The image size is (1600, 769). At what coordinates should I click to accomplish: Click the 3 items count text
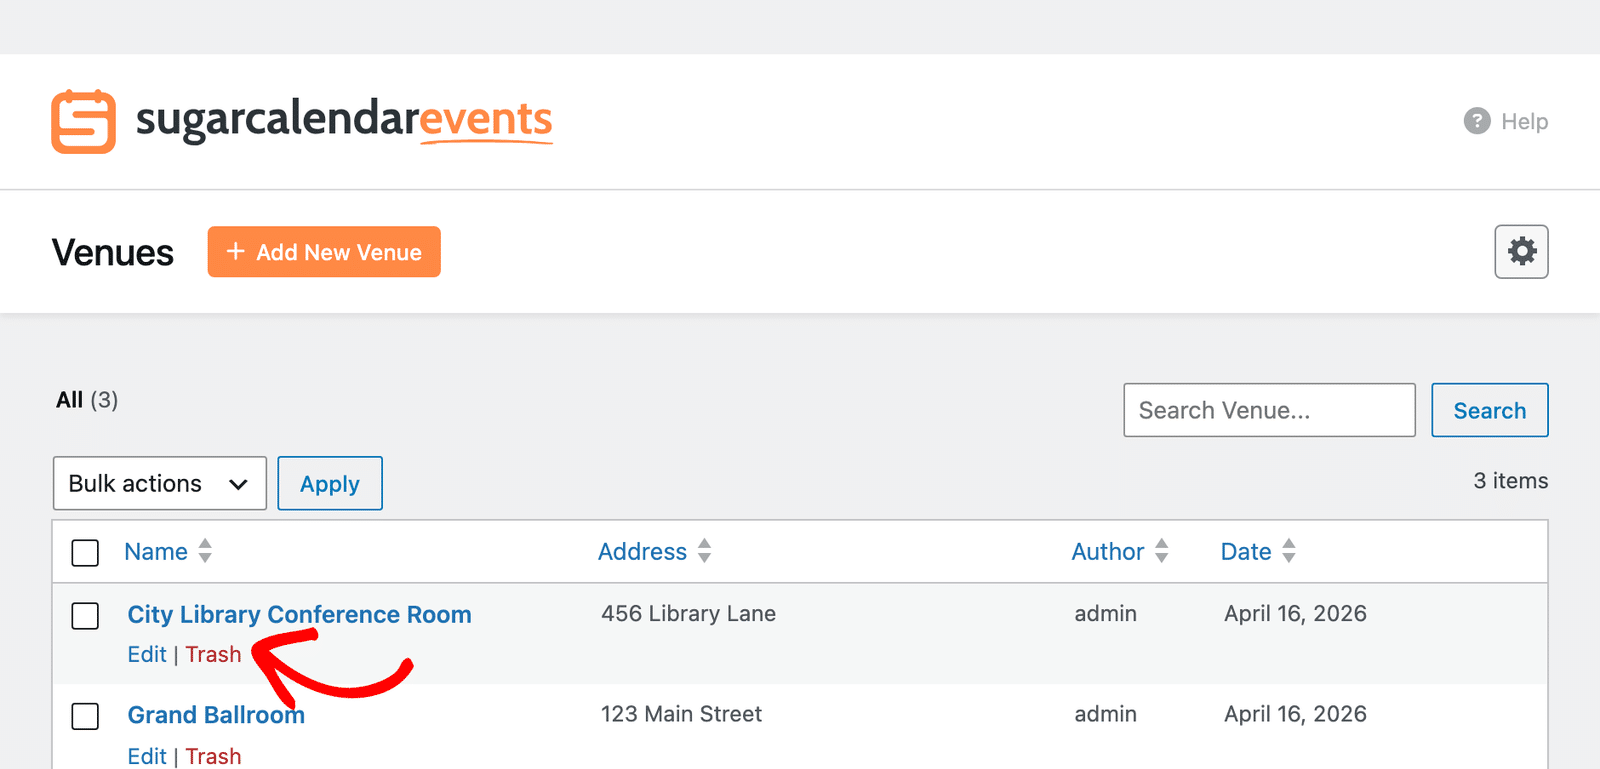tap(1510, 480)
